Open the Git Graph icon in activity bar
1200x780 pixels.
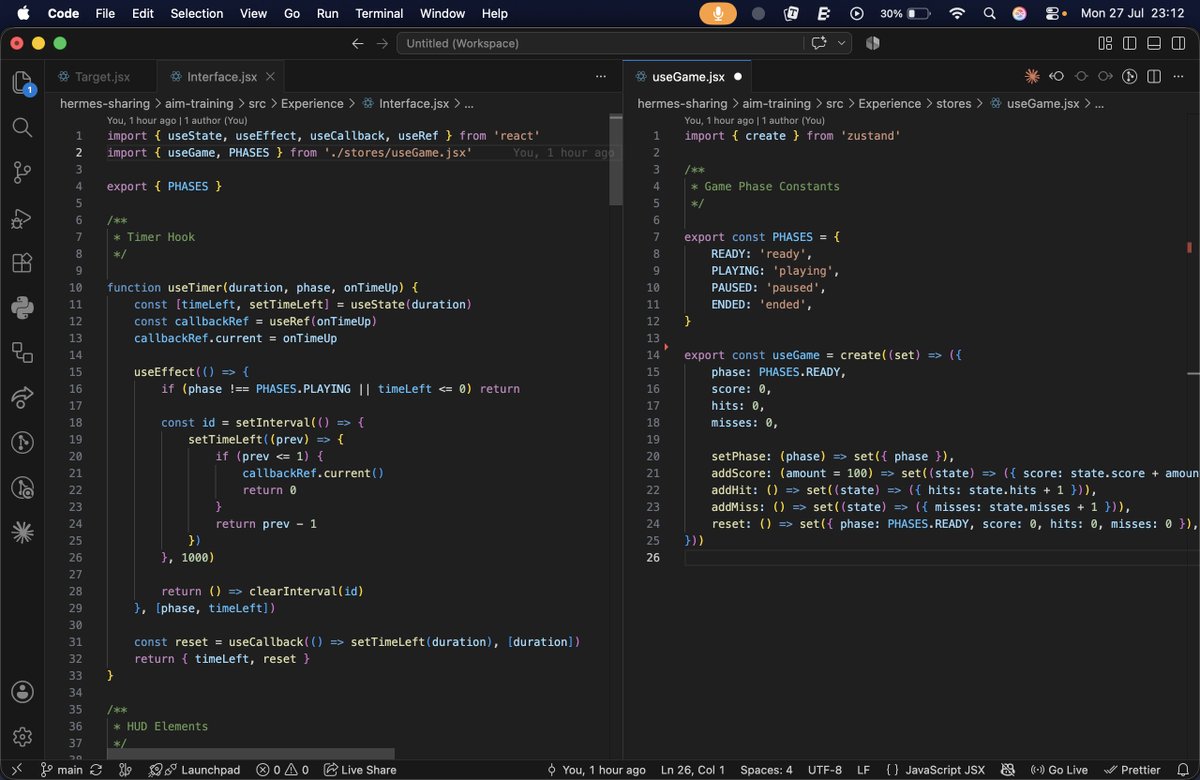[x=22, y=442]
